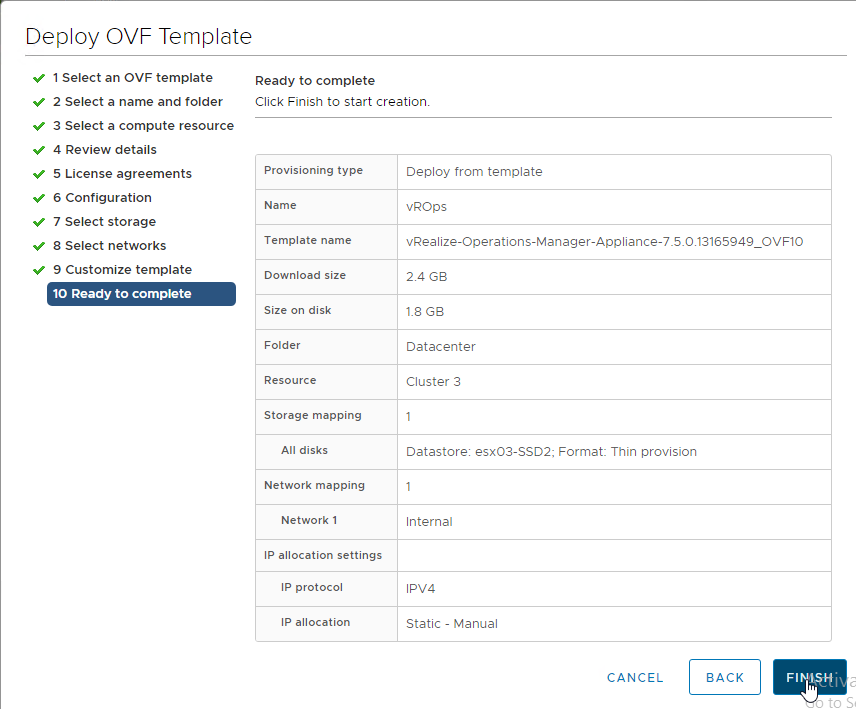
Task: Click the IP protocol value 'IPV4'
Action: coord(420,589)
